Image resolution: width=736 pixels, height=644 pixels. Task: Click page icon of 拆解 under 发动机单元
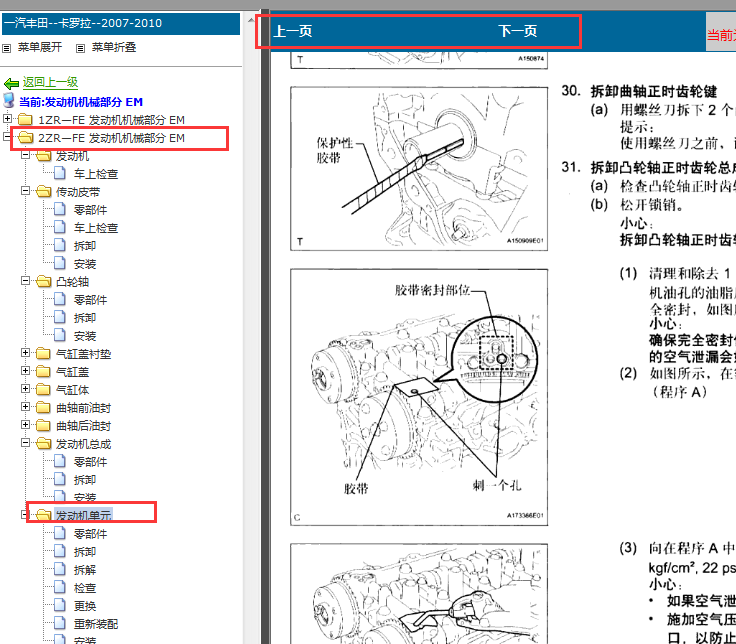point(60,569)
